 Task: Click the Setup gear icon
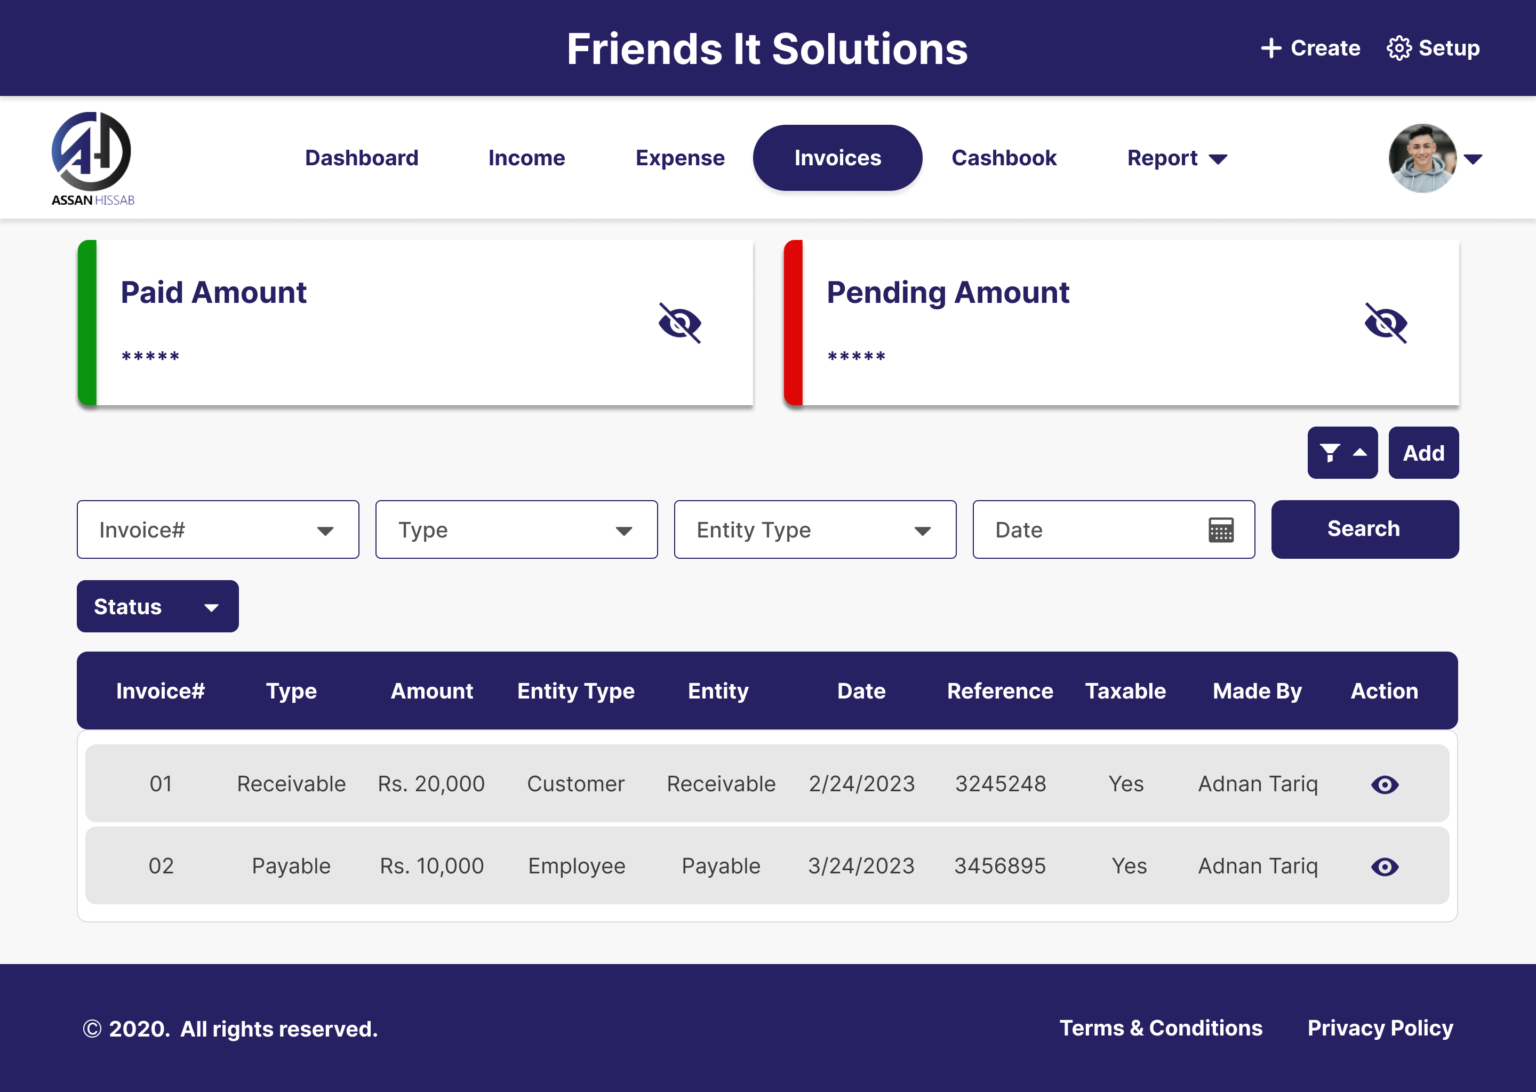click(1398, 48)
